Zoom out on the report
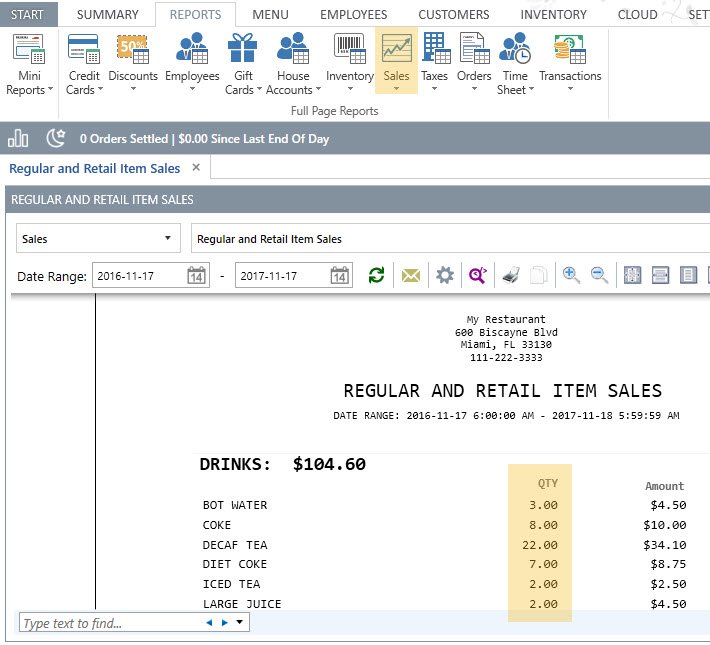 coord(600,276)
